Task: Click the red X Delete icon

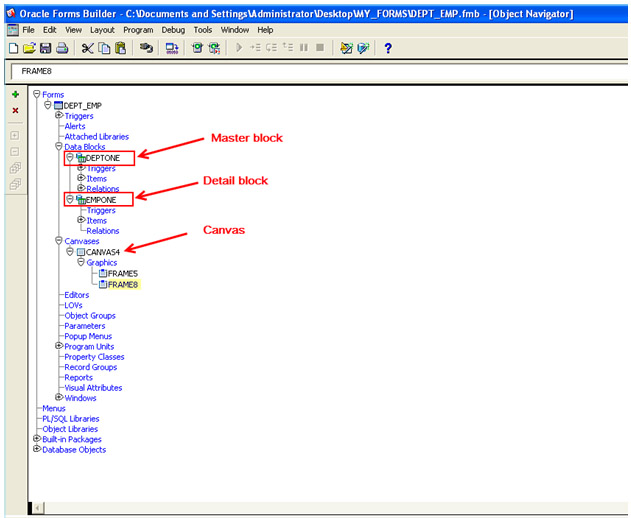Action: pyautogui.click(x=15, y=110)
